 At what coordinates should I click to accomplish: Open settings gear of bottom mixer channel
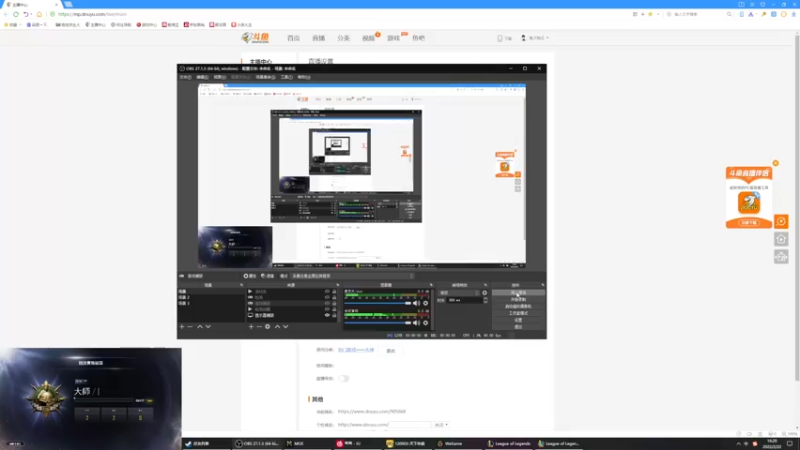pos(426,322)
